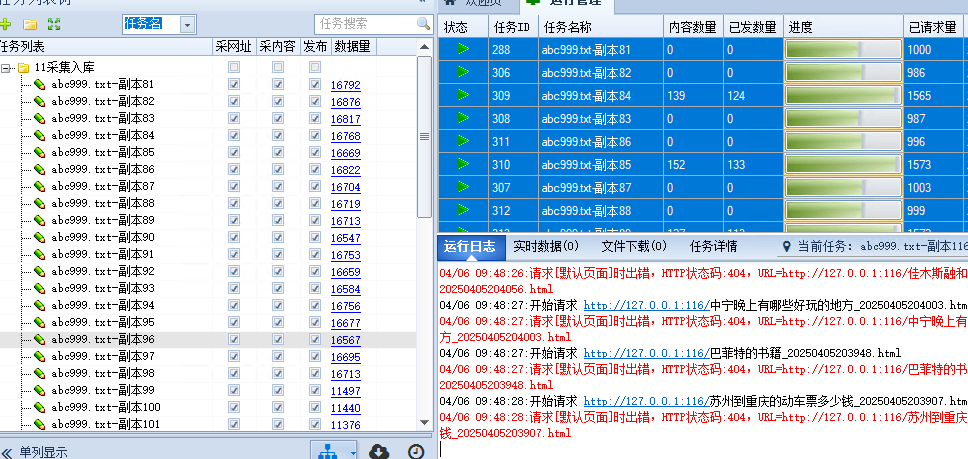Sort by the 数据里 column header
The image size is (968, 459).
pos(354,47)
